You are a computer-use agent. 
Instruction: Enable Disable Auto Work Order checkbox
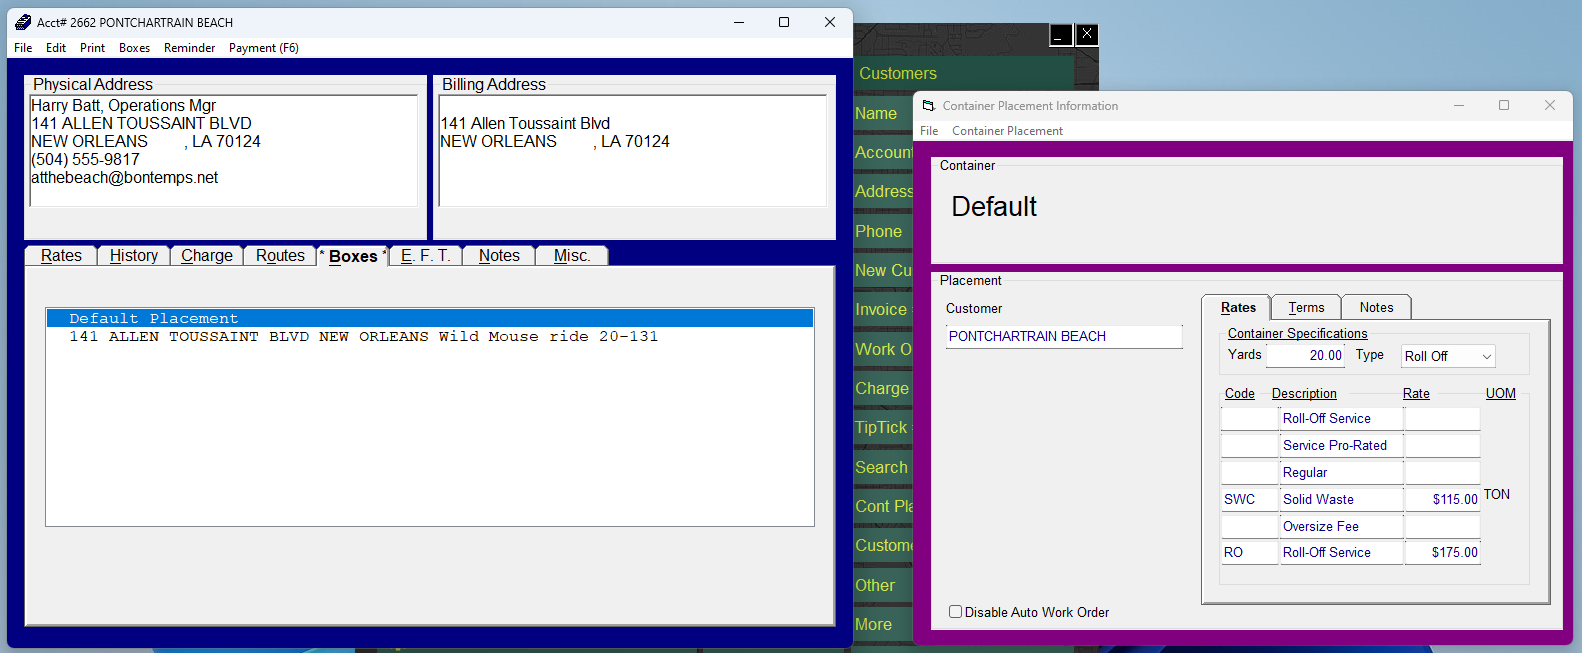(x=956, y=612)
